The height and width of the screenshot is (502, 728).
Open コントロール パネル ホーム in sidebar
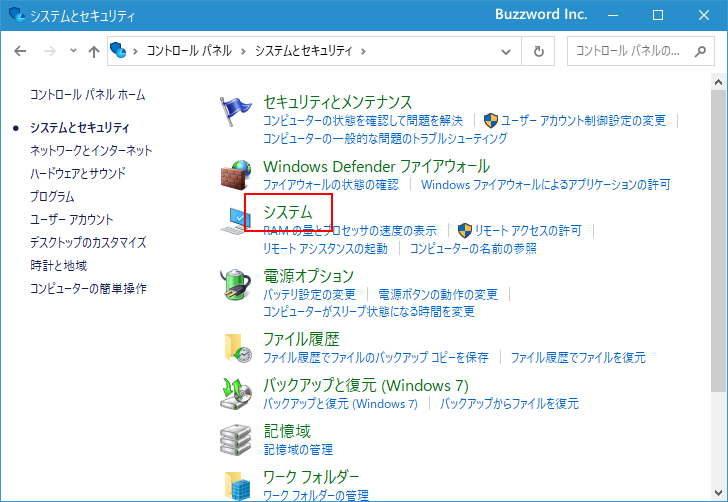coord(88,95)
